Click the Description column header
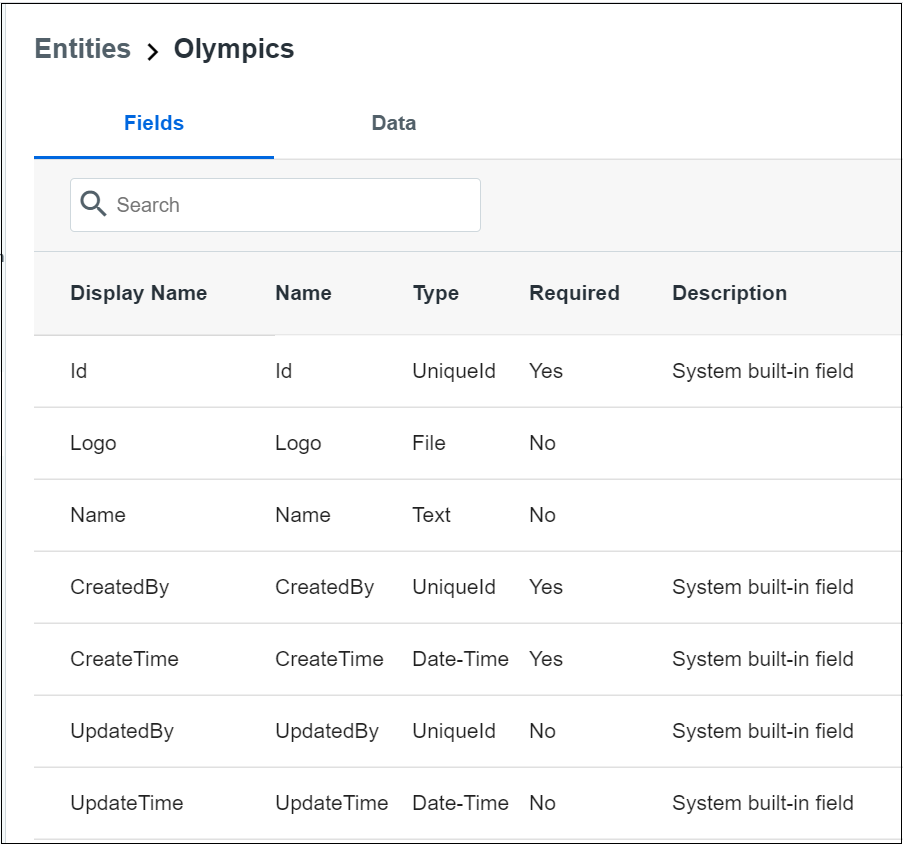The width and height of the screenshot is (903, 844). click(x=729, y=293)
